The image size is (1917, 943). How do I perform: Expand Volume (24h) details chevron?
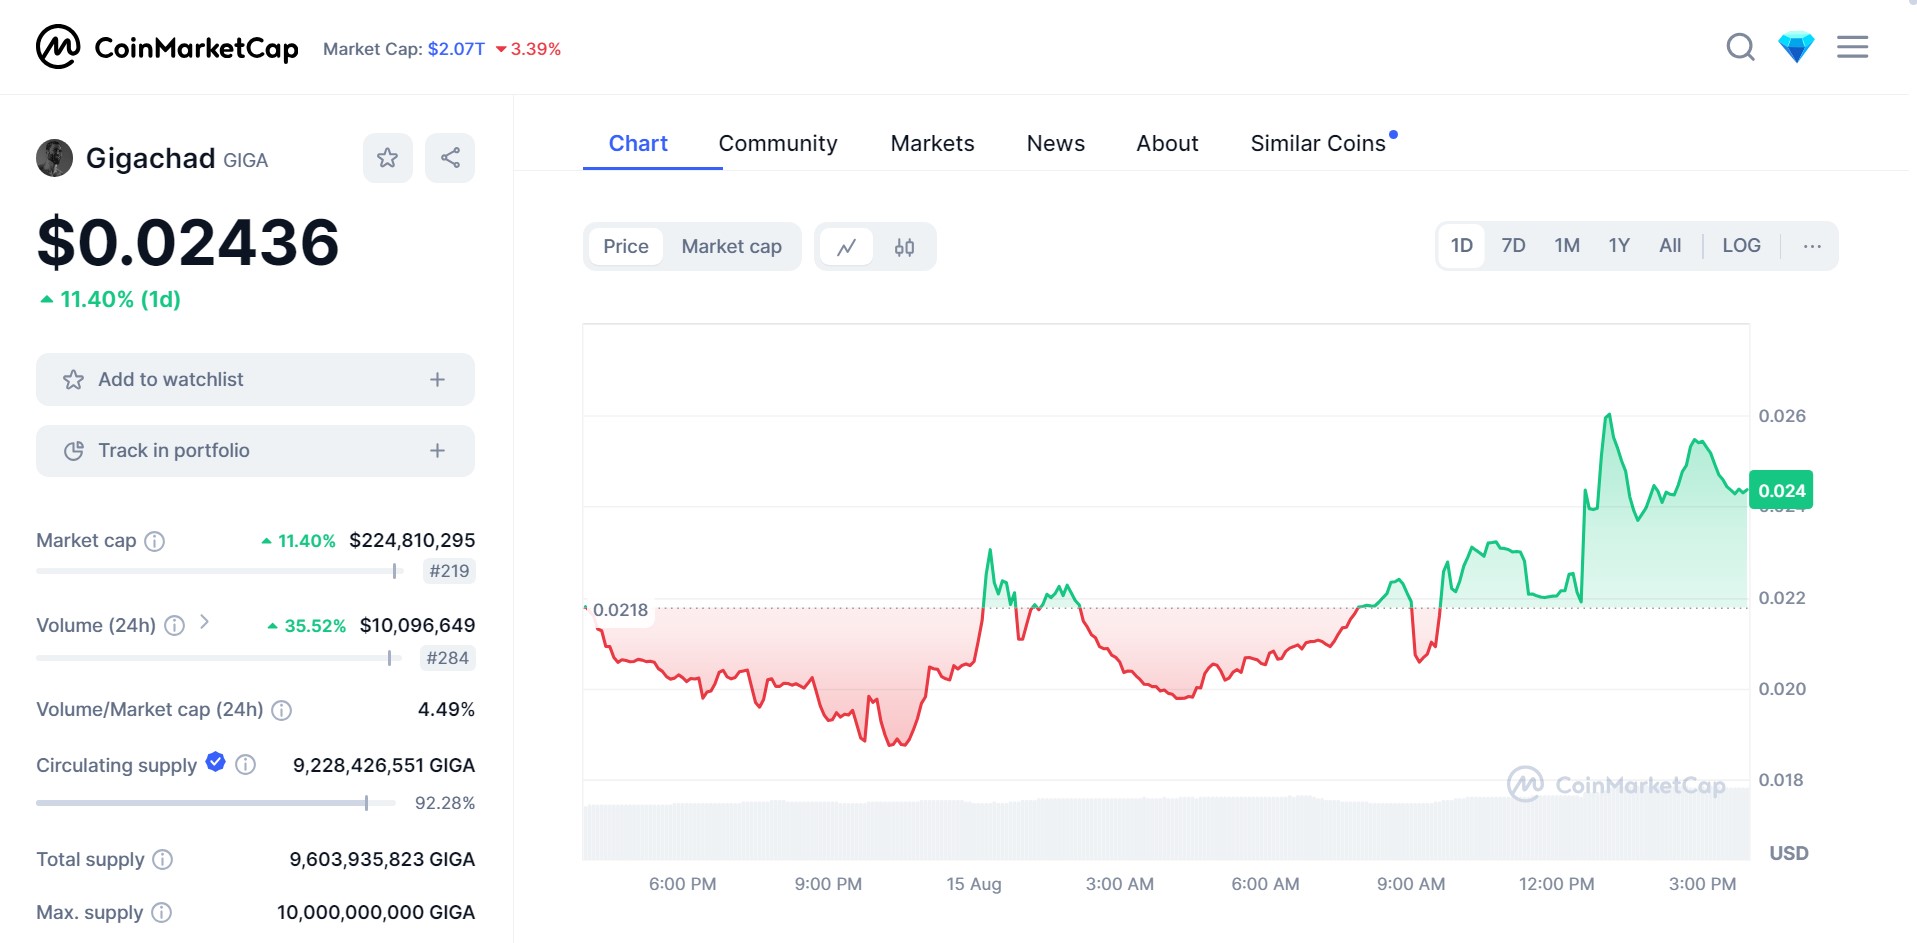[x=204, y=622]
